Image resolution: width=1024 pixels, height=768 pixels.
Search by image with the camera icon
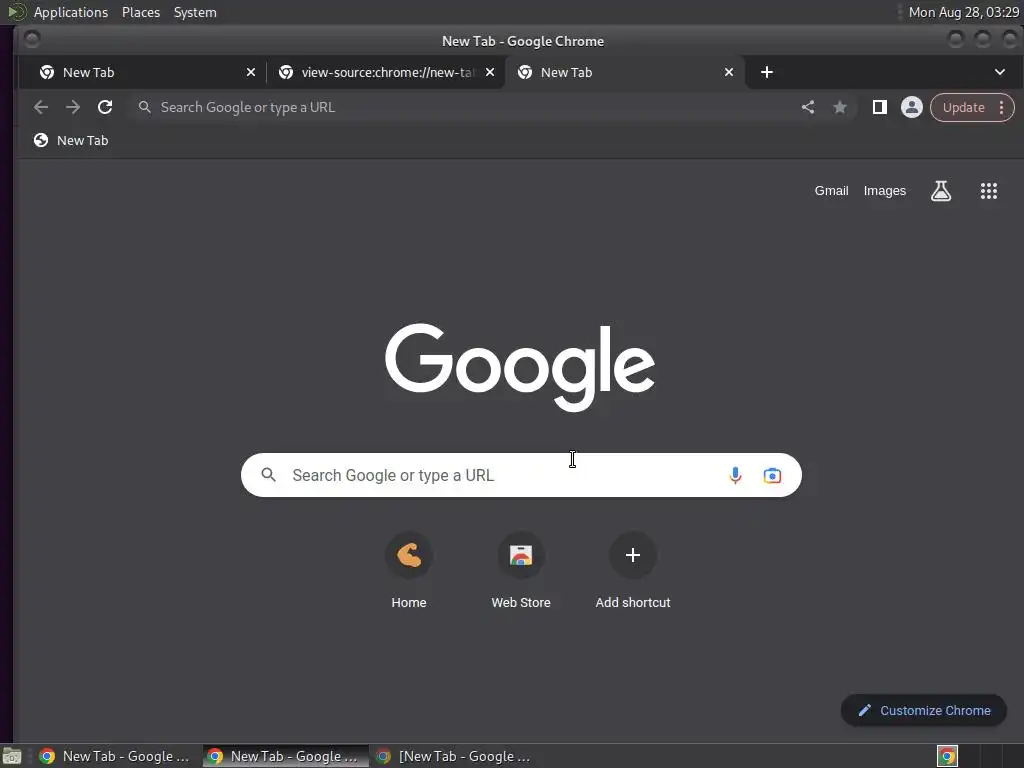[x=772, y=475]
